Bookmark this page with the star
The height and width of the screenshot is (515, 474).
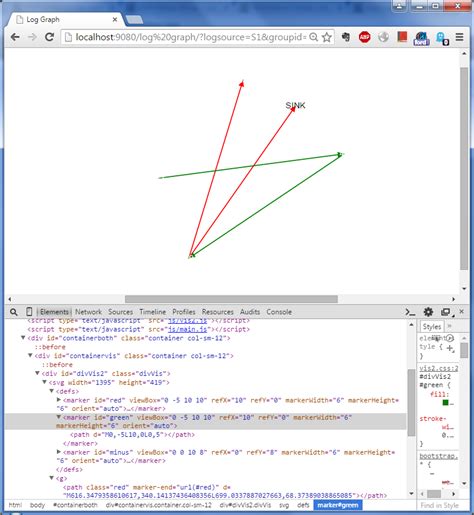pos(327,37)
